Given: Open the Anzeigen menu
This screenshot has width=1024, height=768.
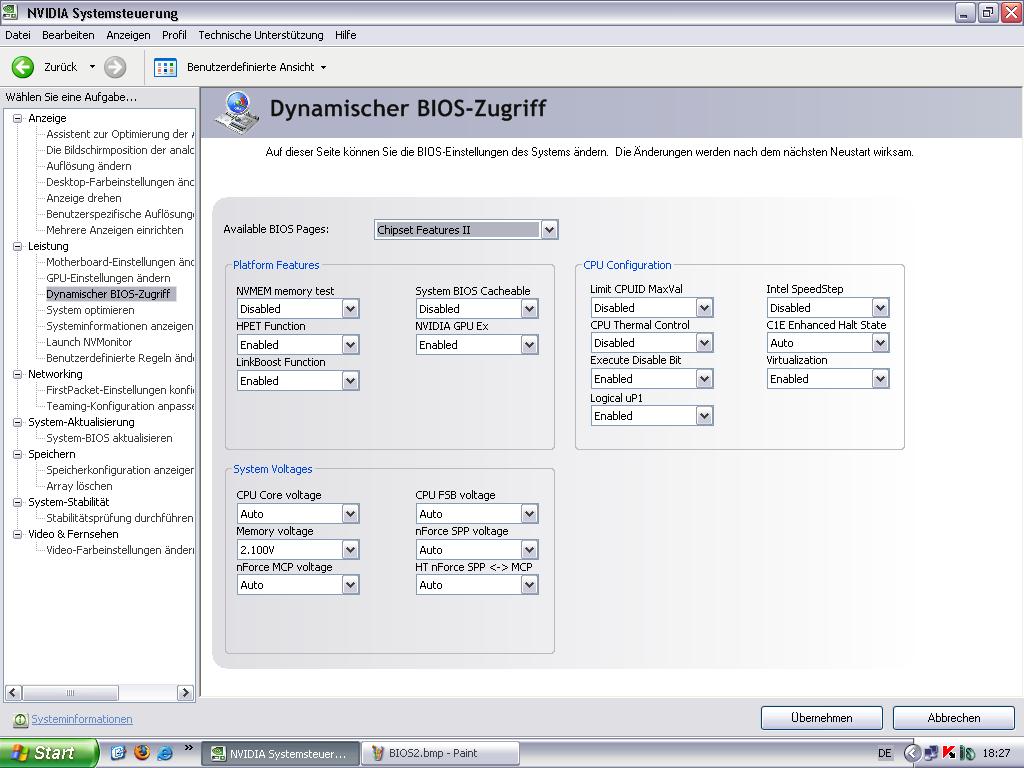Looking at the screenshot, I should (128, 35).
